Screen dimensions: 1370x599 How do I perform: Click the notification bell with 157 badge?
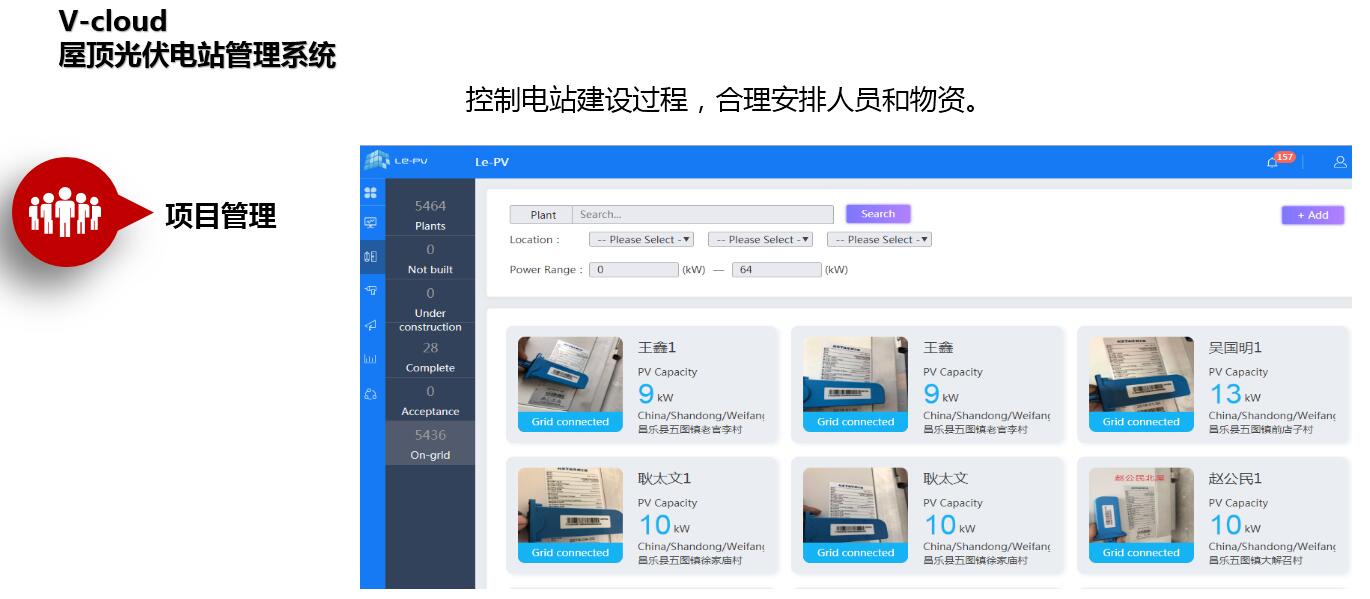tap(1273, 162)
